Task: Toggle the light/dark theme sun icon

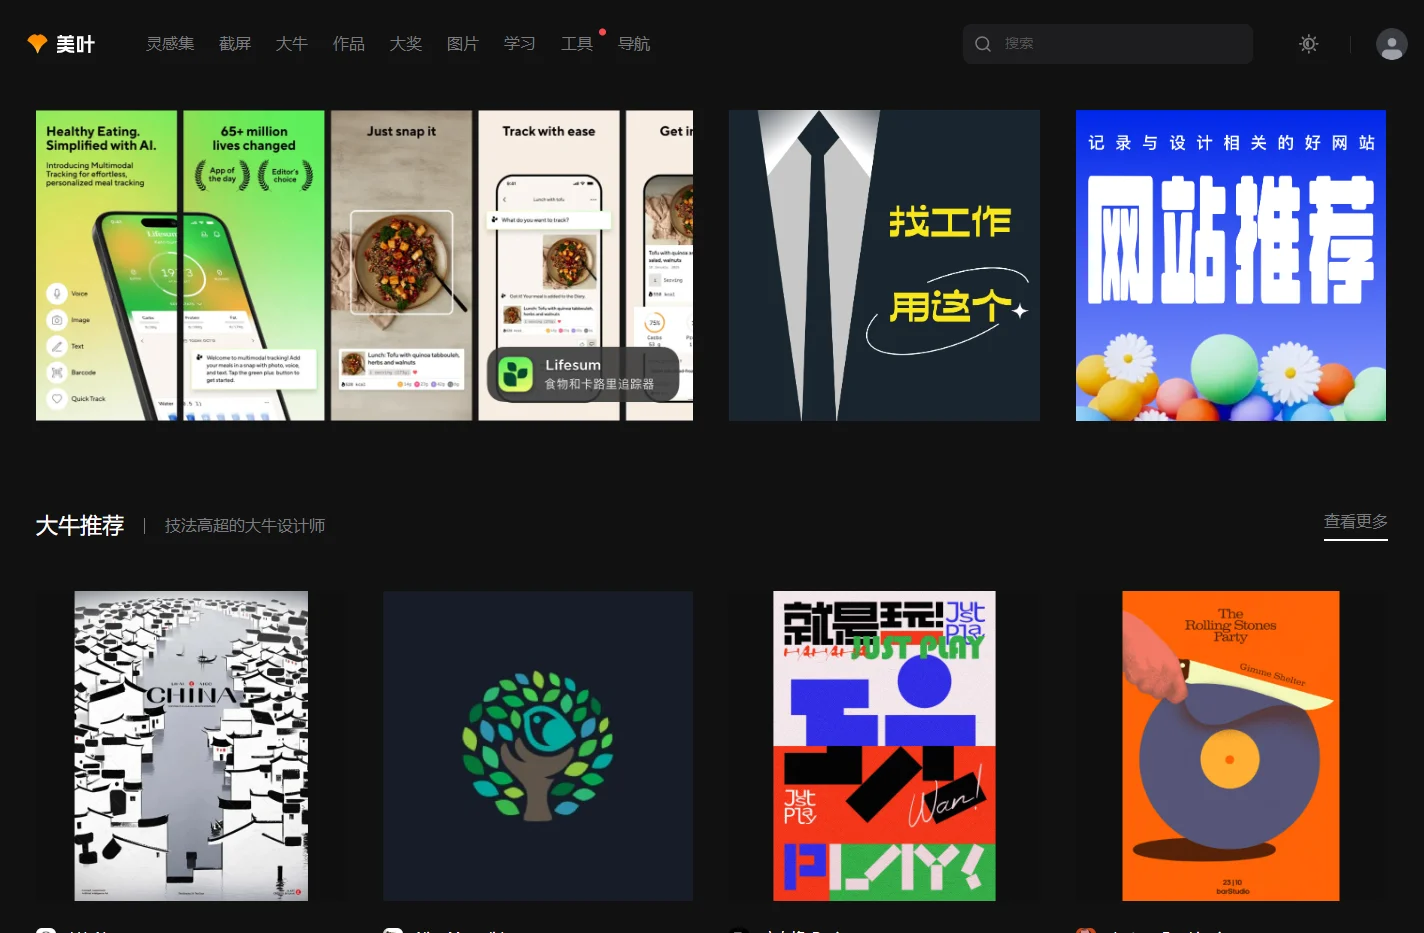Action: 1308,44
